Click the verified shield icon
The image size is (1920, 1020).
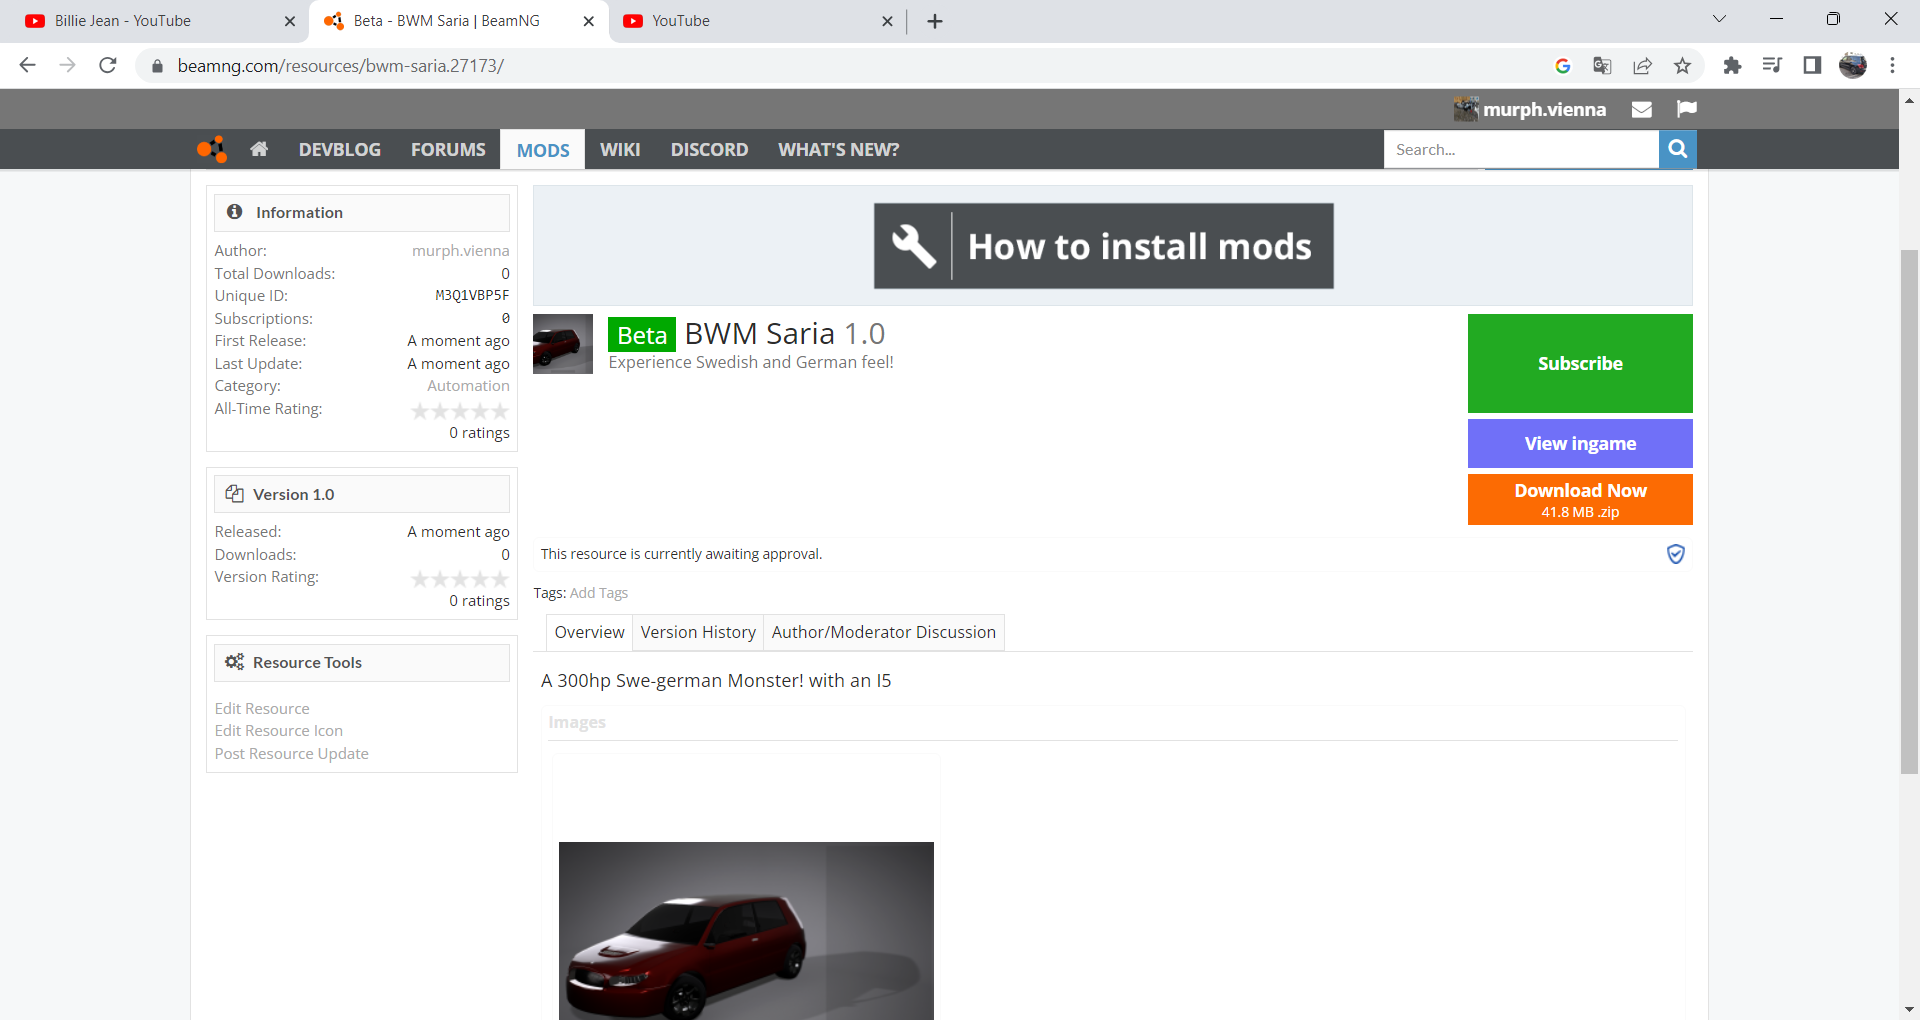click(x=1676, y=554)
